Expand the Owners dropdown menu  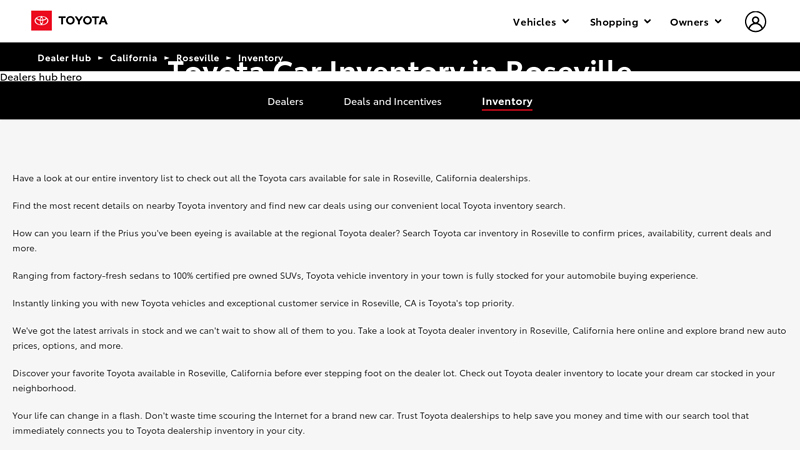(696, 22)
